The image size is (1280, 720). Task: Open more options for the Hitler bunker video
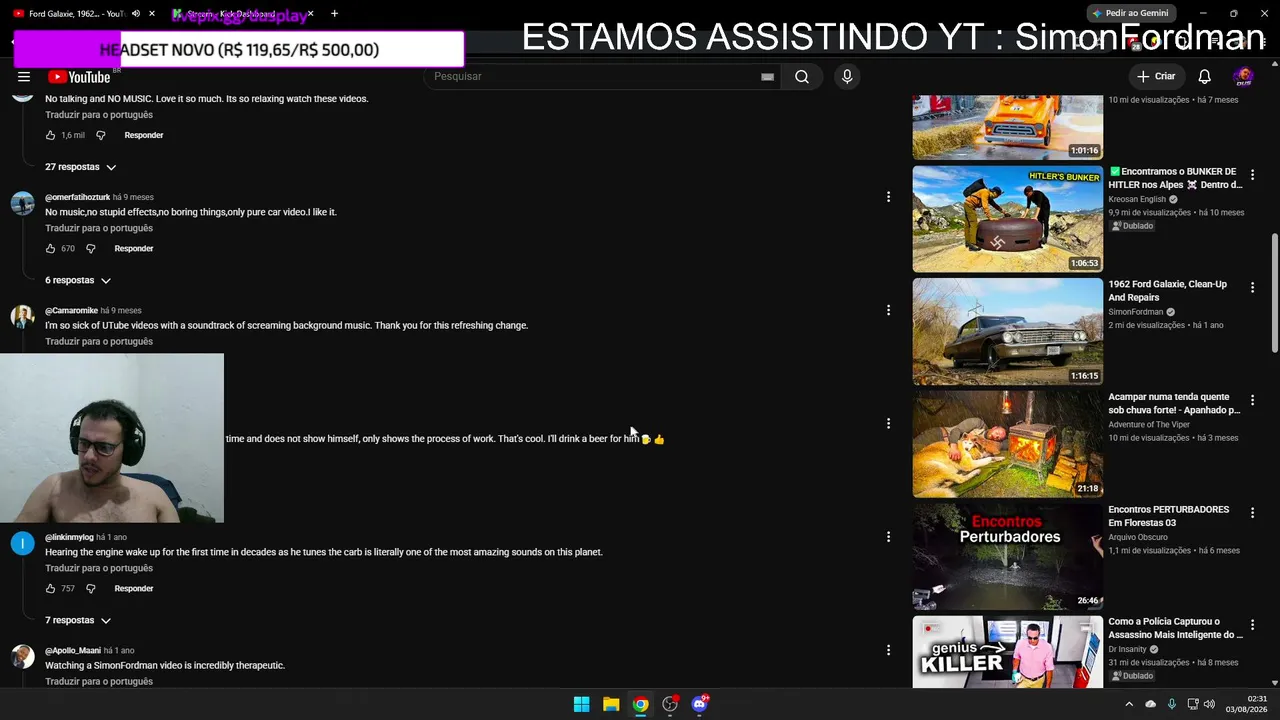(1252, 175)
